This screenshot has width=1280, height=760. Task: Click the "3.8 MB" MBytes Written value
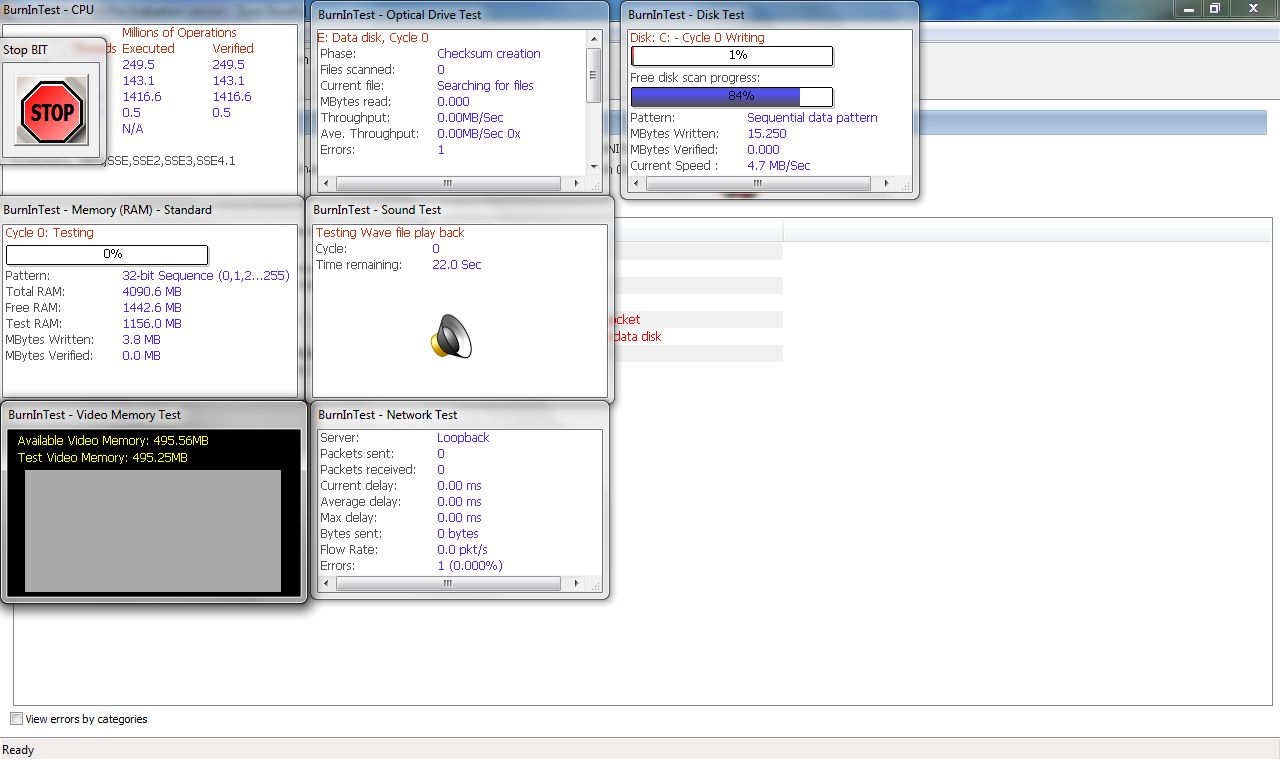141,340
